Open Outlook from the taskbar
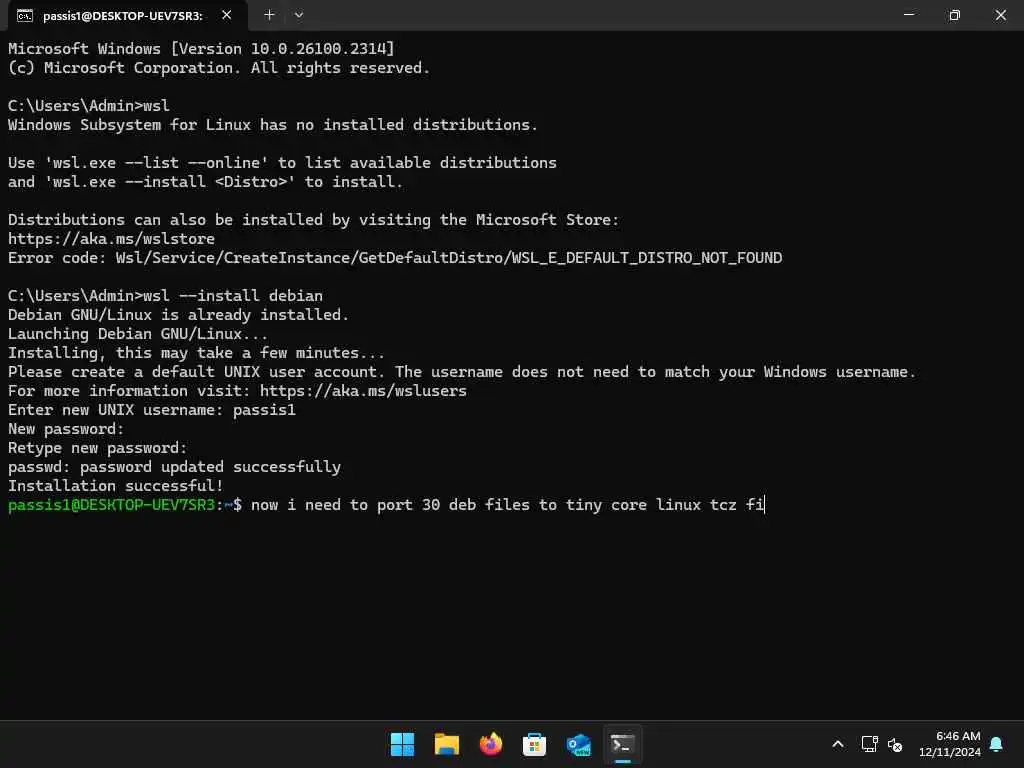 click(x=579, y=744)
